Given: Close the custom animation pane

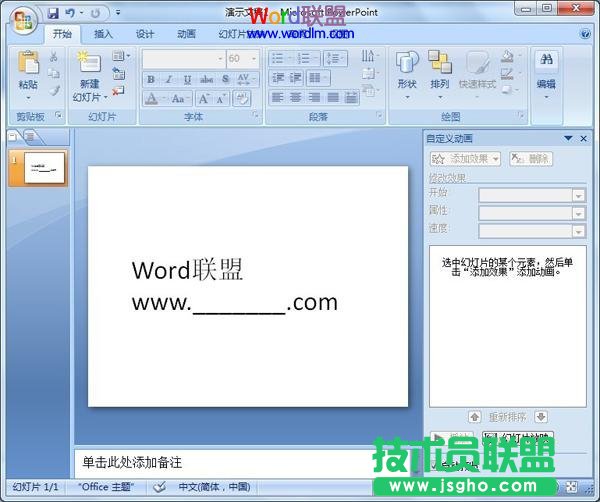Looking at the screenshot, I should coord(584,139).
